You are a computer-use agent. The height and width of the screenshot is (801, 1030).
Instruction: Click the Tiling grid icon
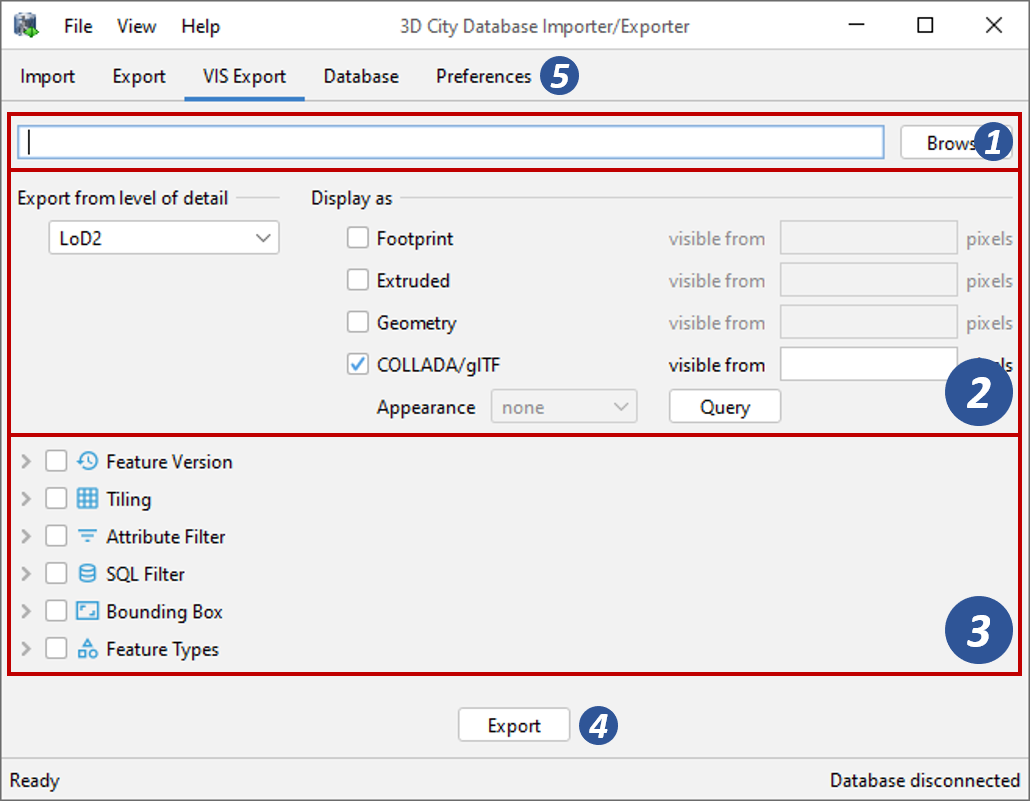pos(87,499)
